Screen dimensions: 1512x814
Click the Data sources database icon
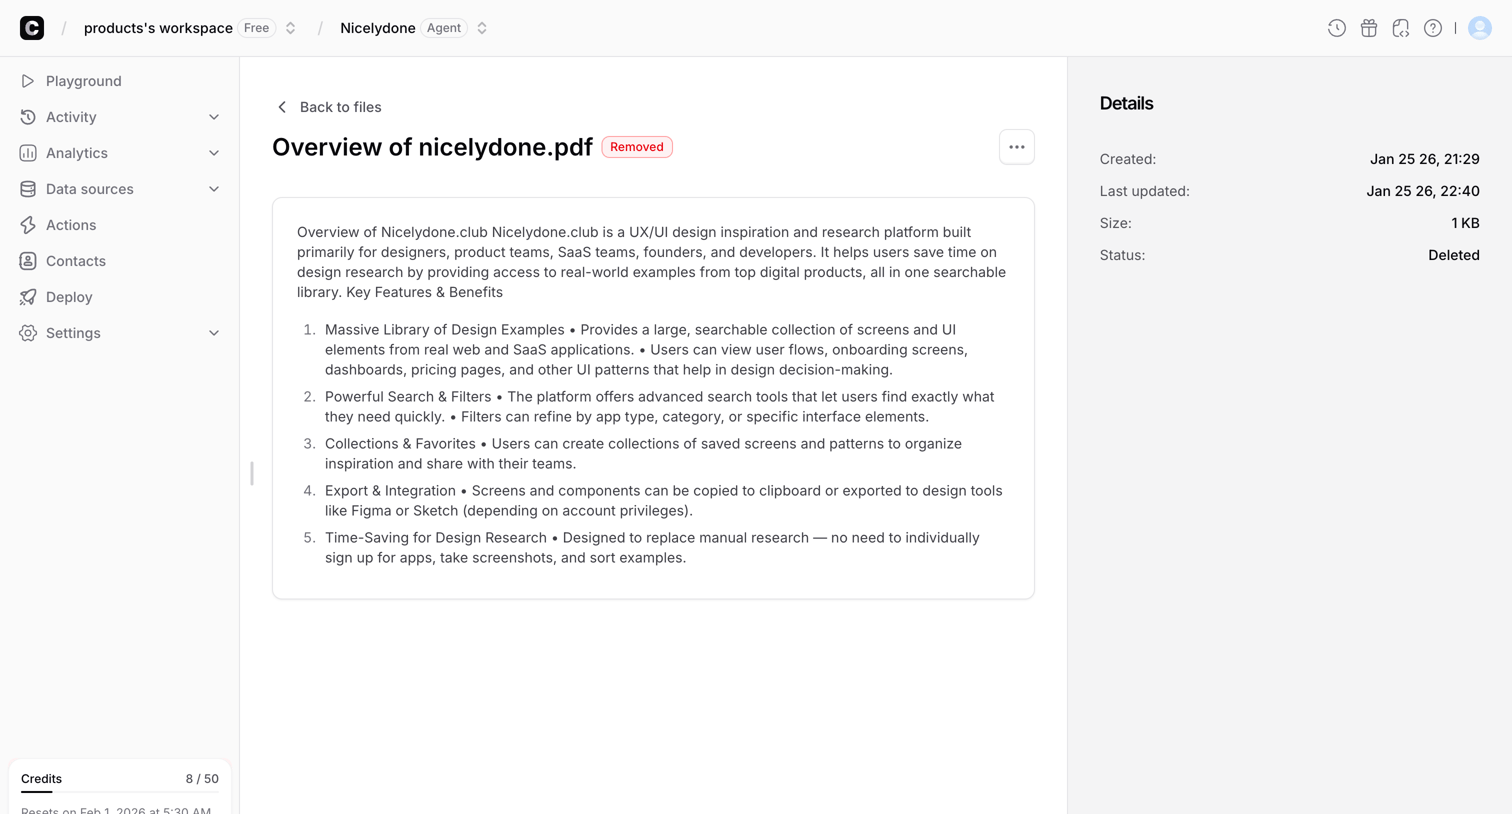[x=28, y=189]
